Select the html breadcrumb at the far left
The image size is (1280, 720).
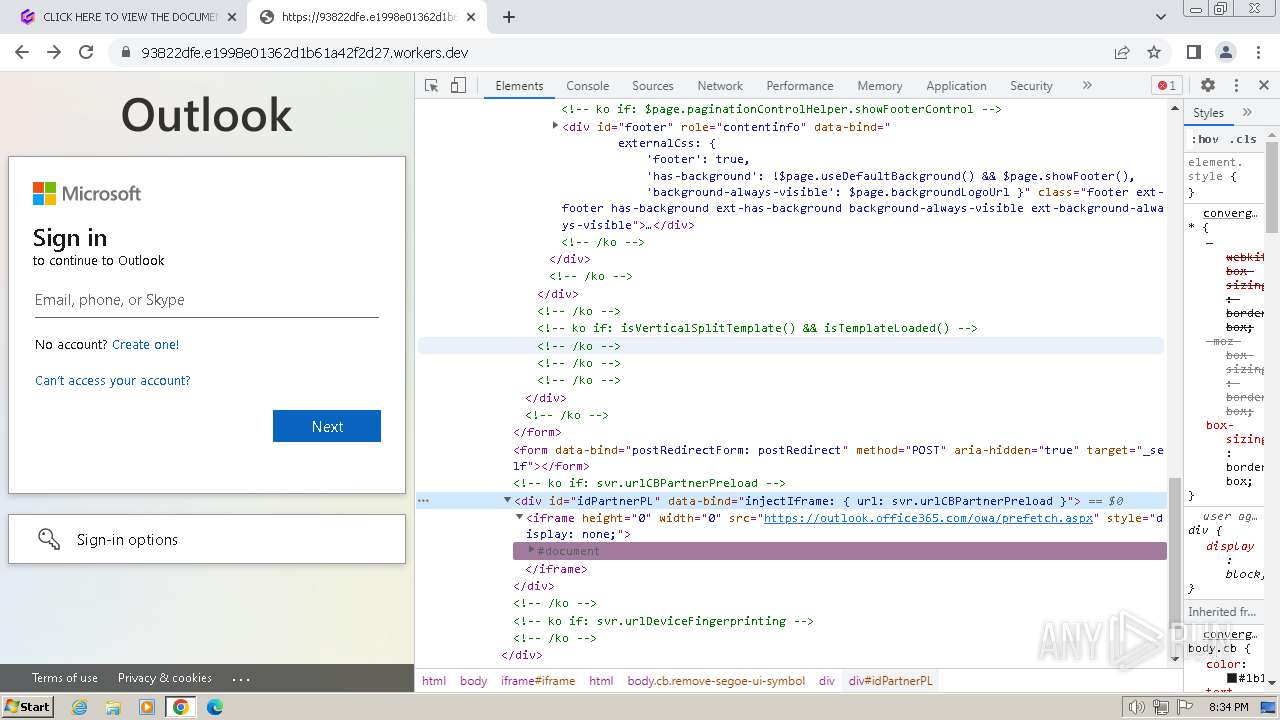pyautogui.click(x=434, y=681)
